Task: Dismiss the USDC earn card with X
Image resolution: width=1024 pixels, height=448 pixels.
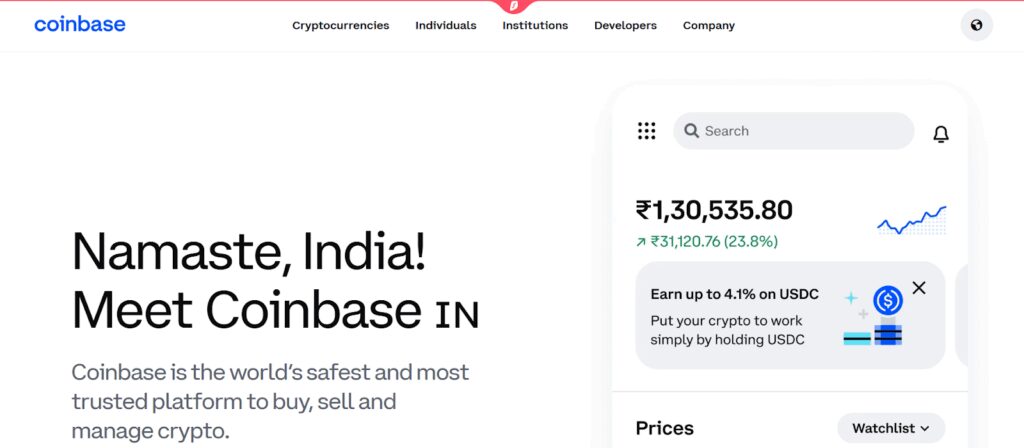Action: (x=919, y=288)
